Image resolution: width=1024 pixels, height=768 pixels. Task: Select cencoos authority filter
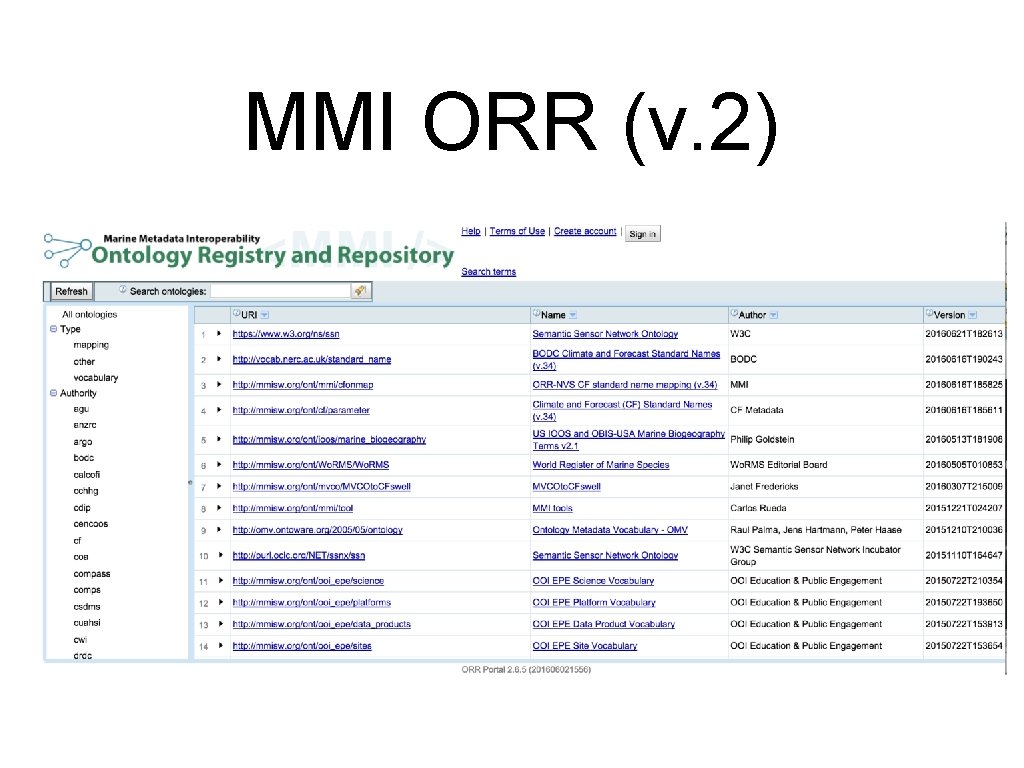[90, 524]
